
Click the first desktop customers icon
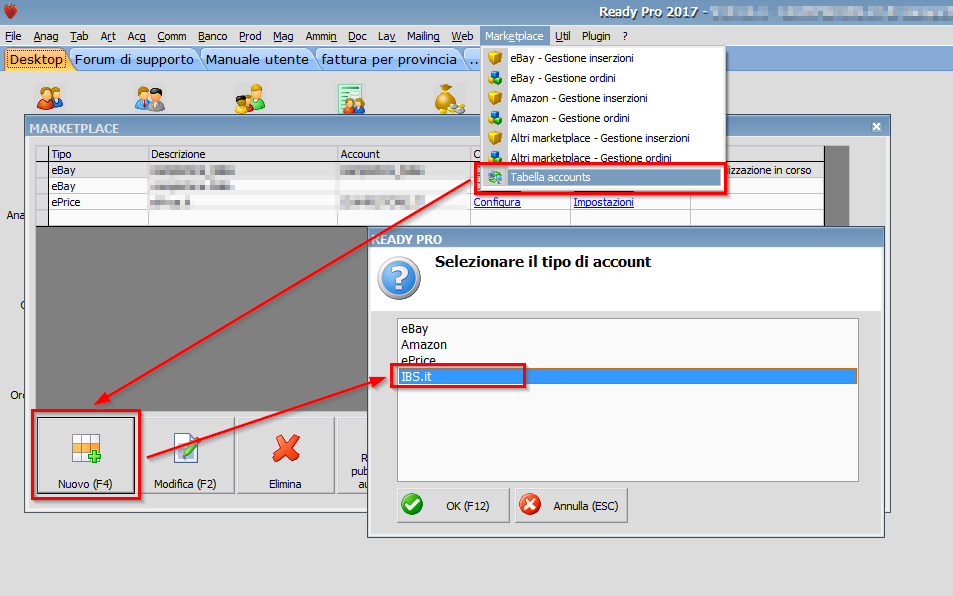coord(50,98)
